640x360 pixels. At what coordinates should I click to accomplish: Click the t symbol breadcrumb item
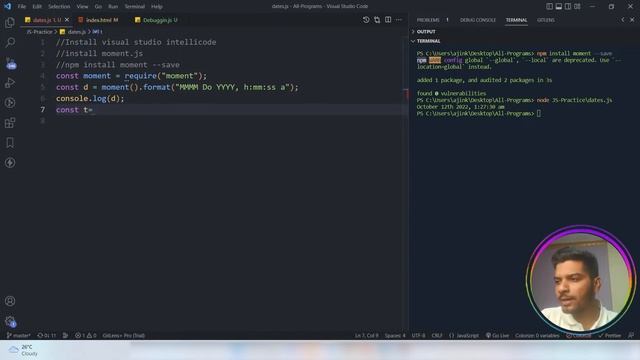click(x=98, y=31)
